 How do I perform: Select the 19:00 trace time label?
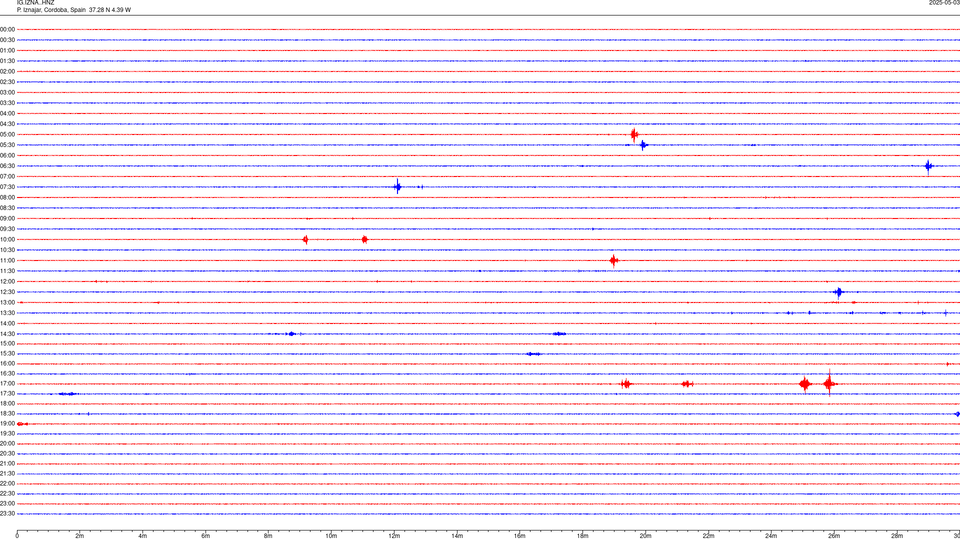pyautogui.click(x=7, y=424)
